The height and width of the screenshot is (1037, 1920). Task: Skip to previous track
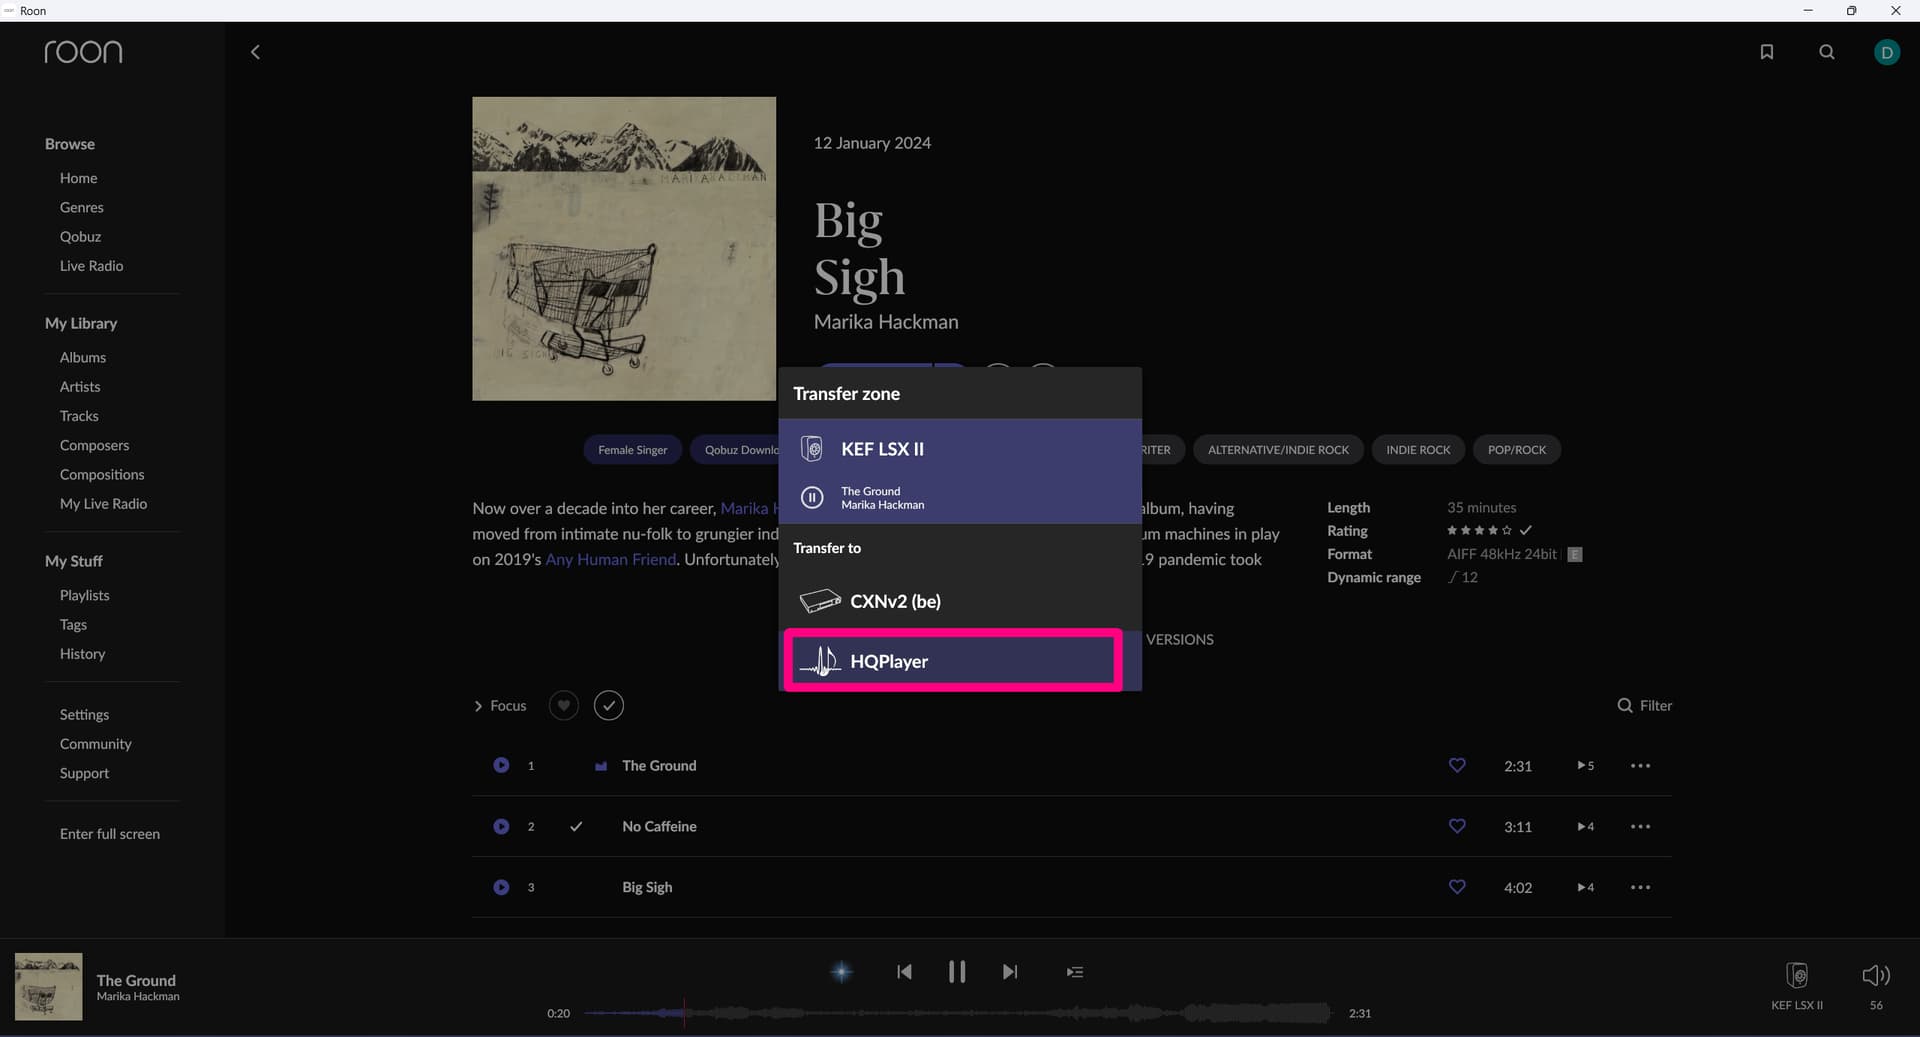[x=904, y=972]
